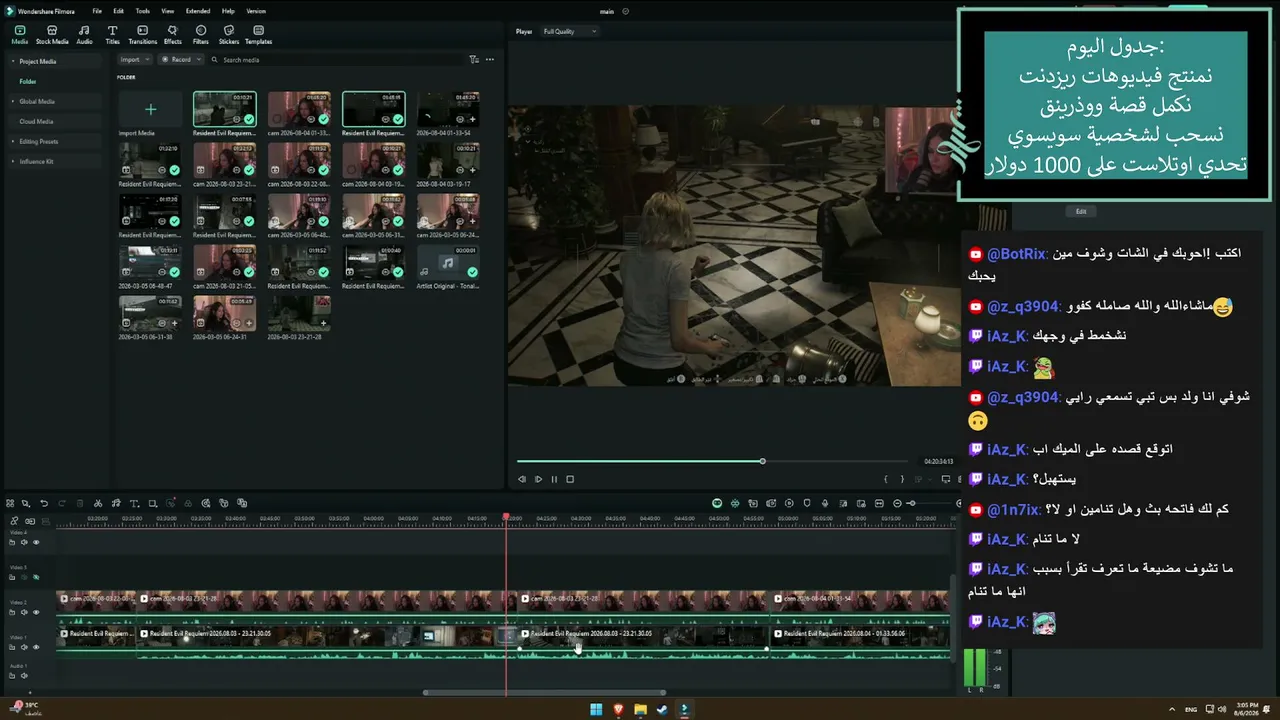Image resolution: width=1280 pixels, height=720 pixels.
Task: Open the media filter and sort options
Action: 474,60
